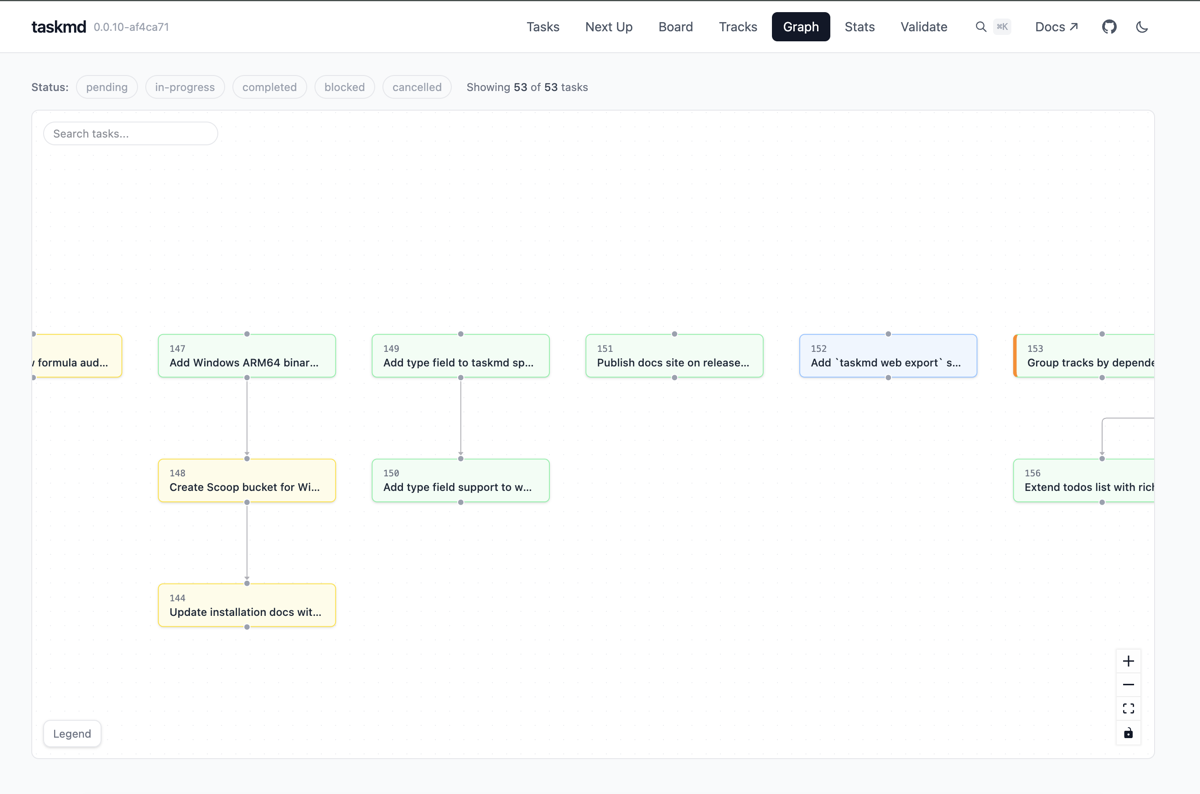1200x794 pixels.
Task: Go to the Validate page
Action: click(x=923, y=27)
